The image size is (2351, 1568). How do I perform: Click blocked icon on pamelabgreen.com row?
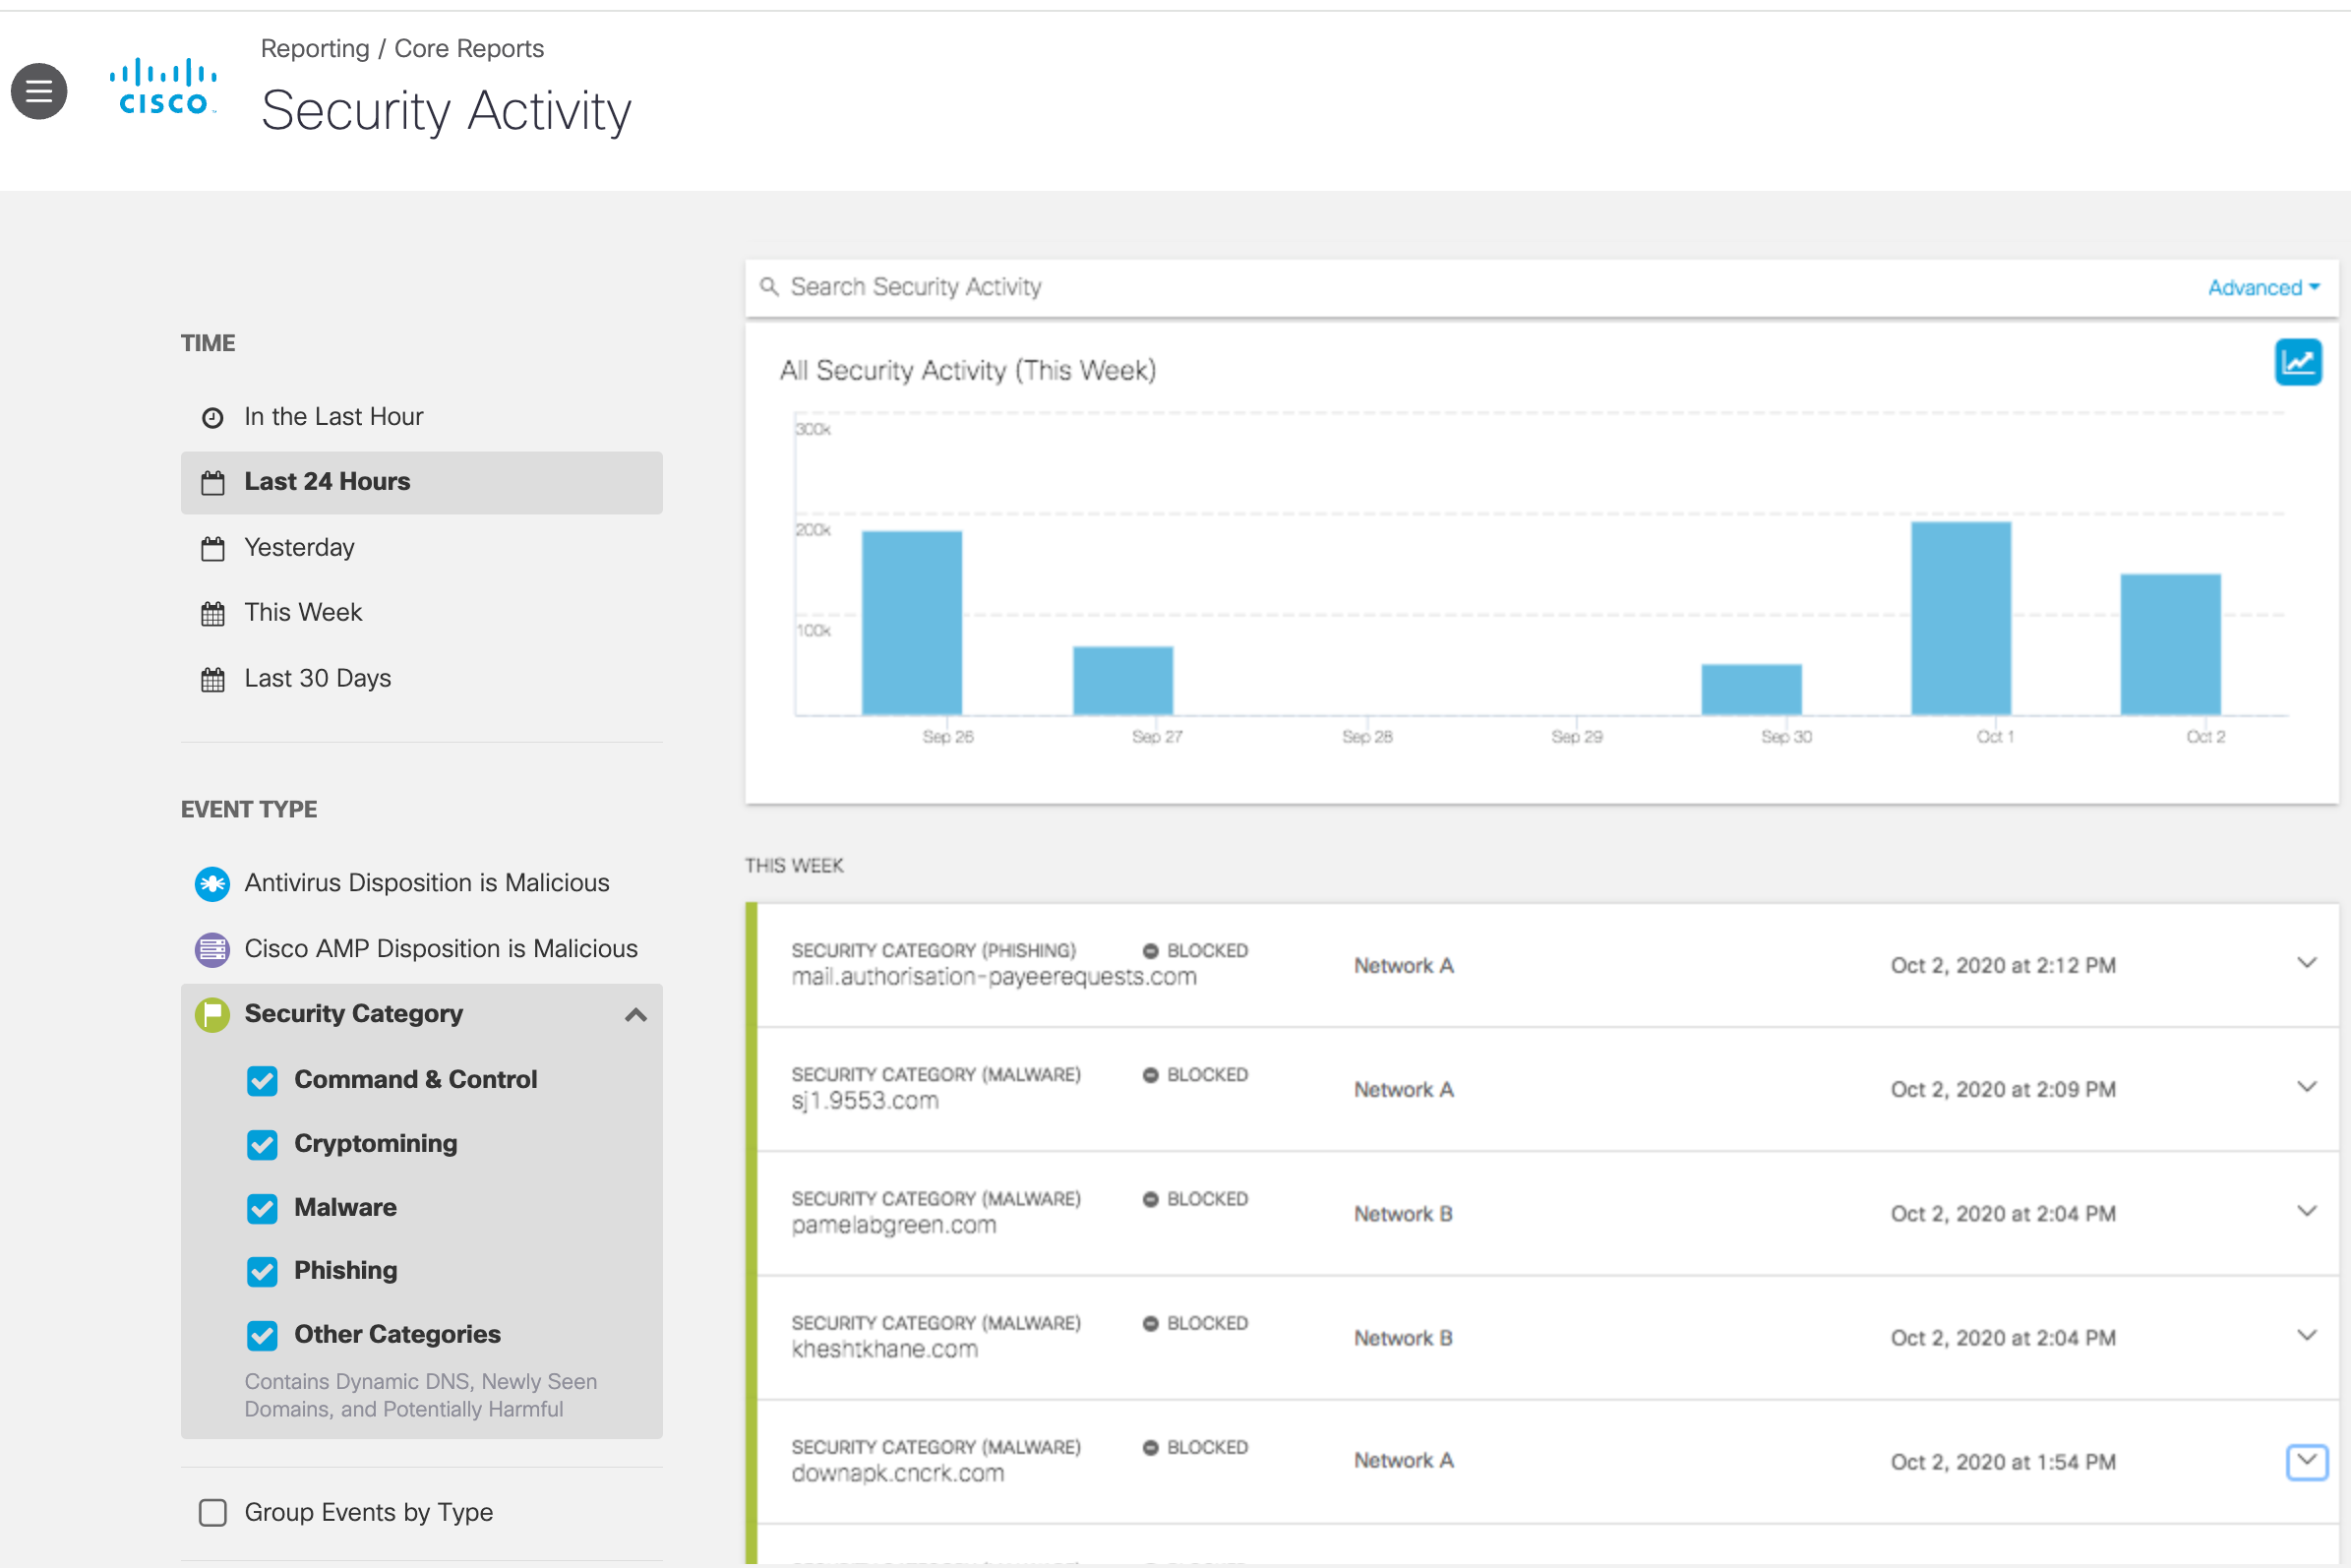pos(1151,1199)
